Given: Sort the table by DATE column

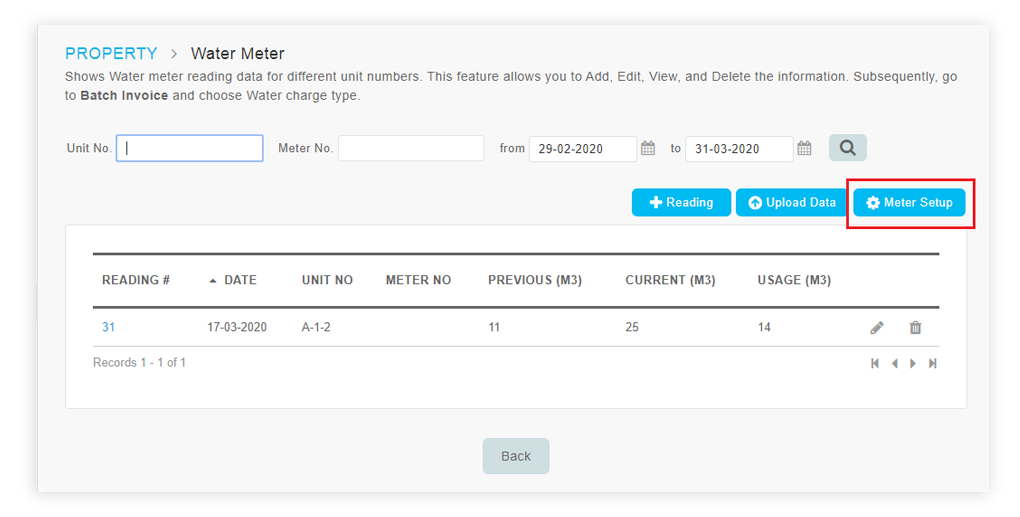Looking at the screenshot, I should [233, 280].
